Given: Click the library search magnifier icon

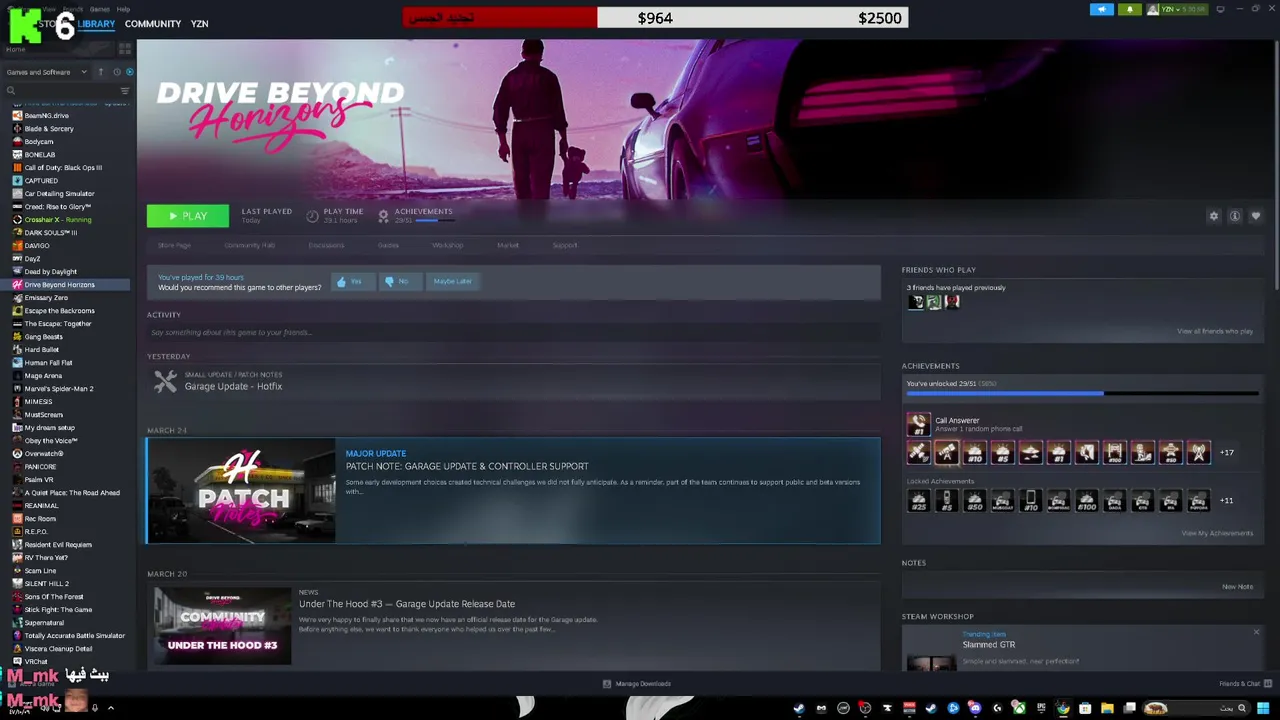Looking at the screenshot, I should [x=11, y=91].
